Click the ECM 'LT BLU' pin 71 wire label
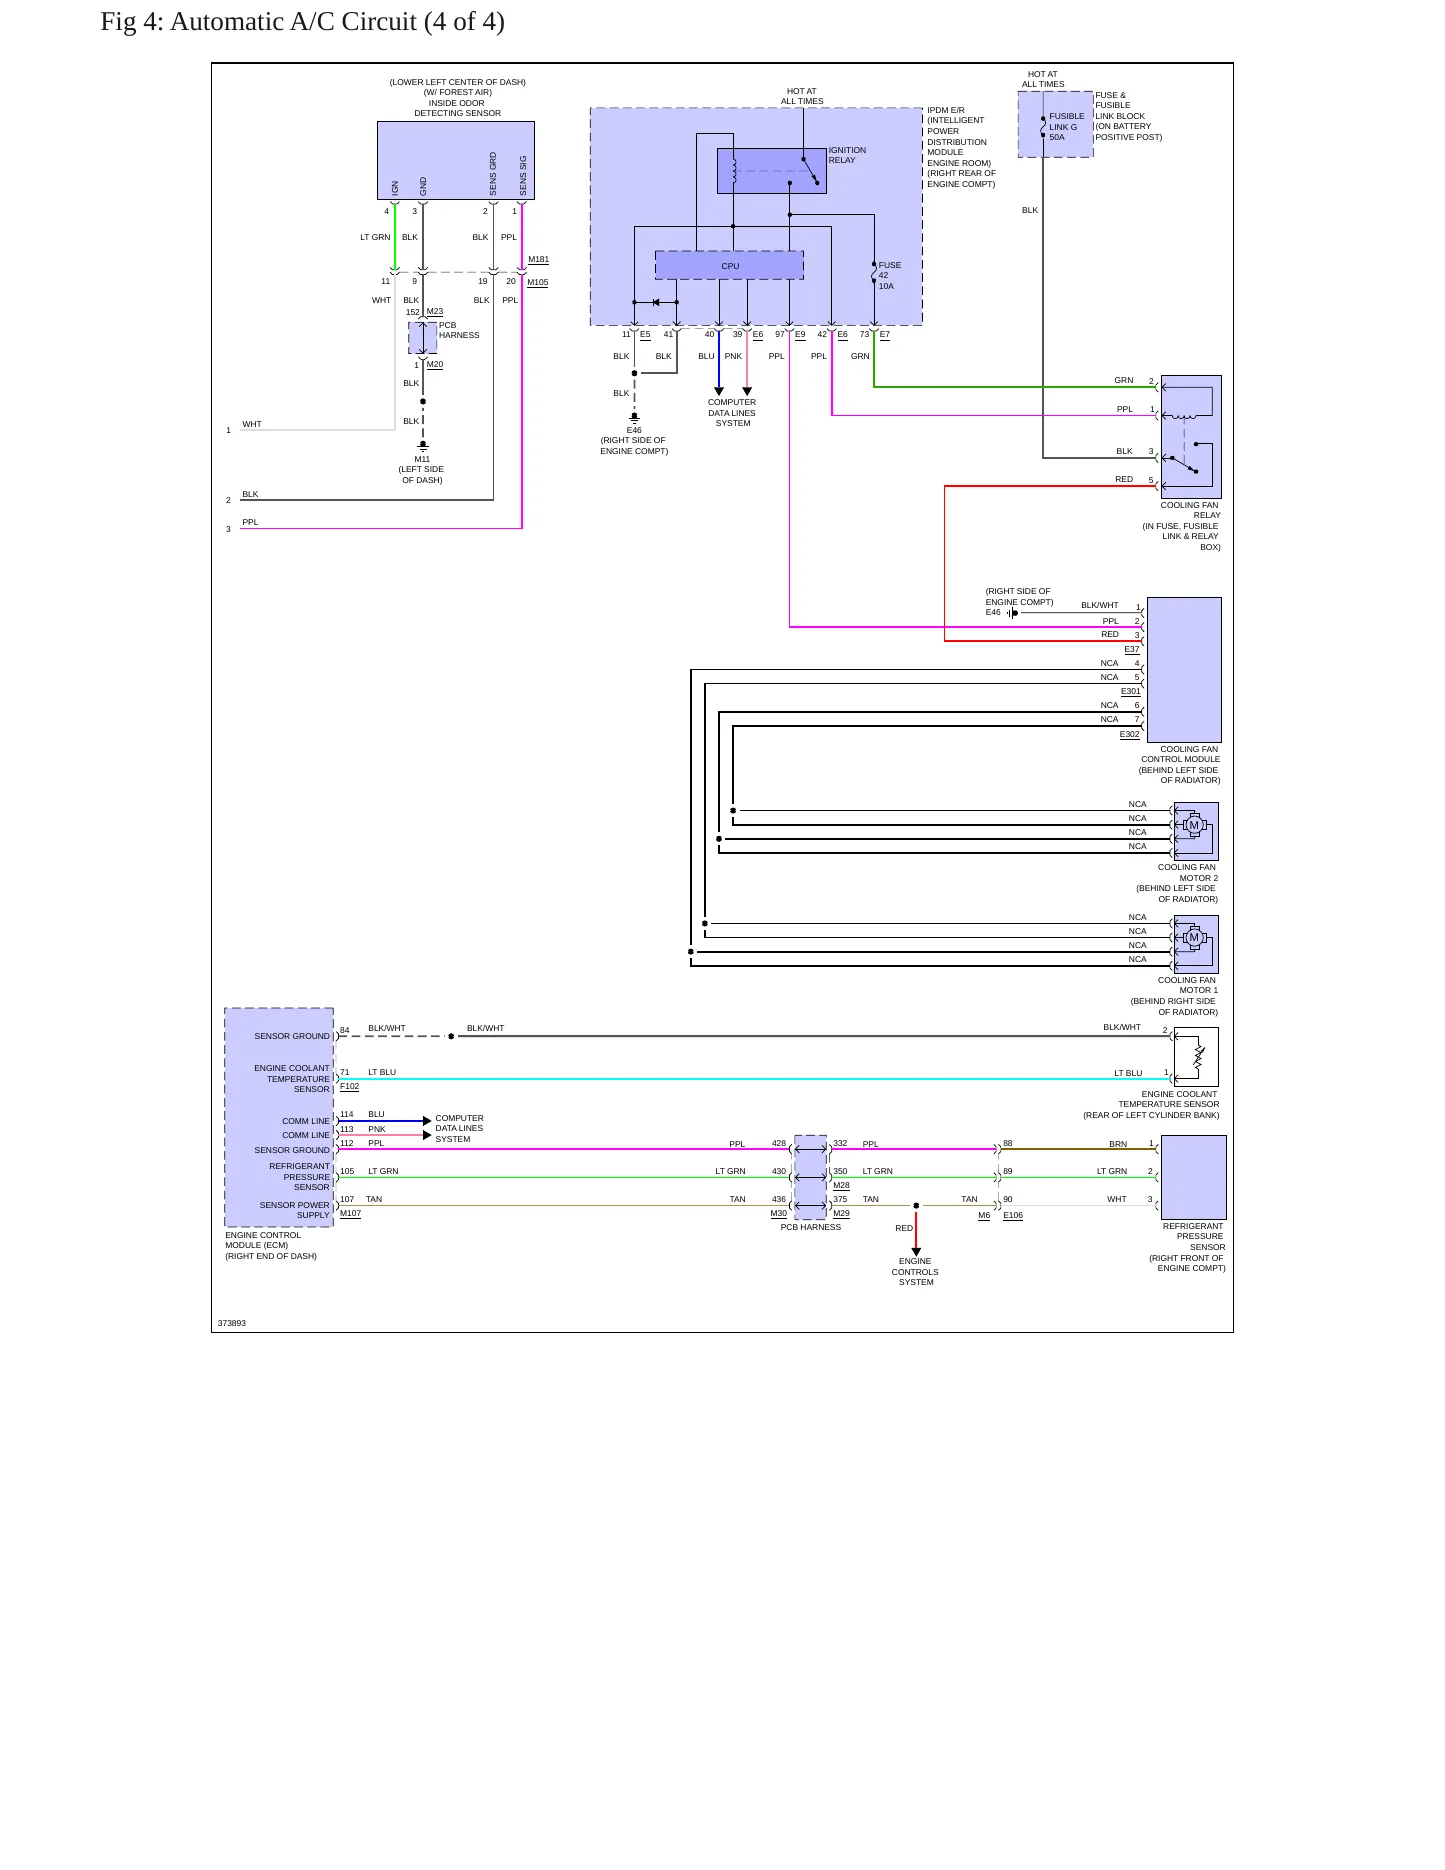1445x1870 pixels. [382, 1073]
